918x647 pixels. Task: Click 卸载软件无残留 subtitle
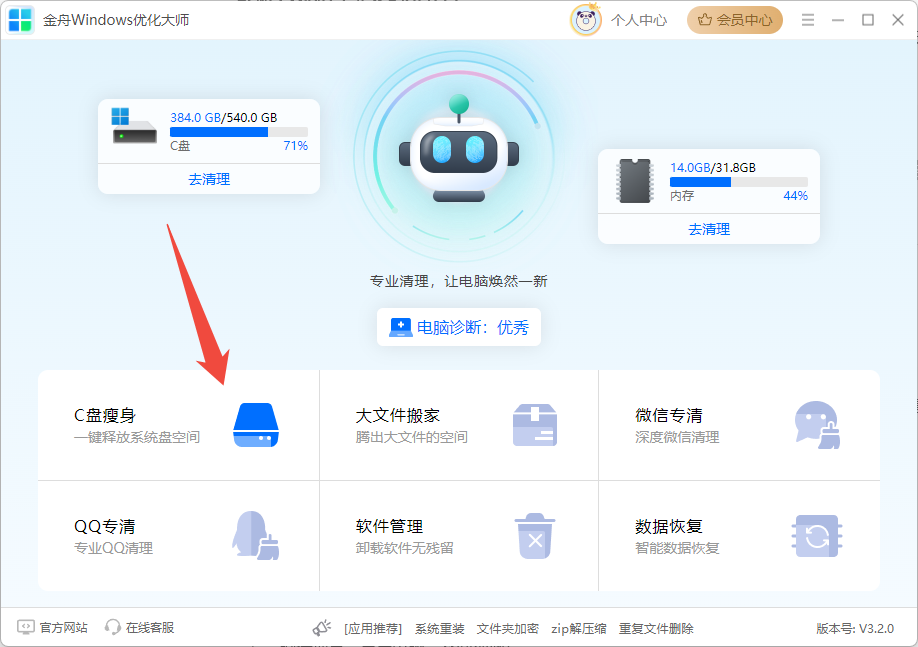405,549
